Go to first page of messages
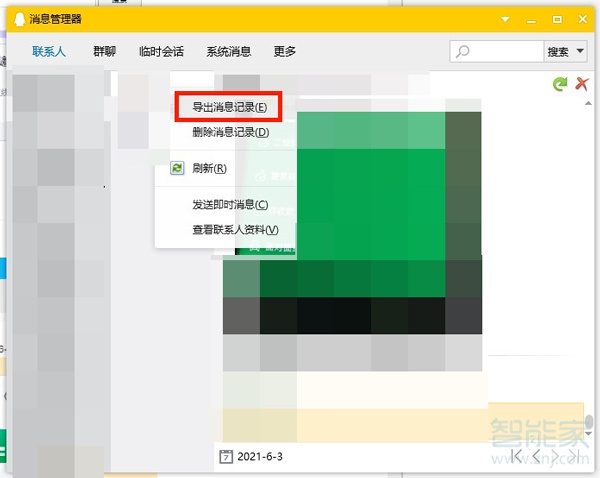 [517, 456]
